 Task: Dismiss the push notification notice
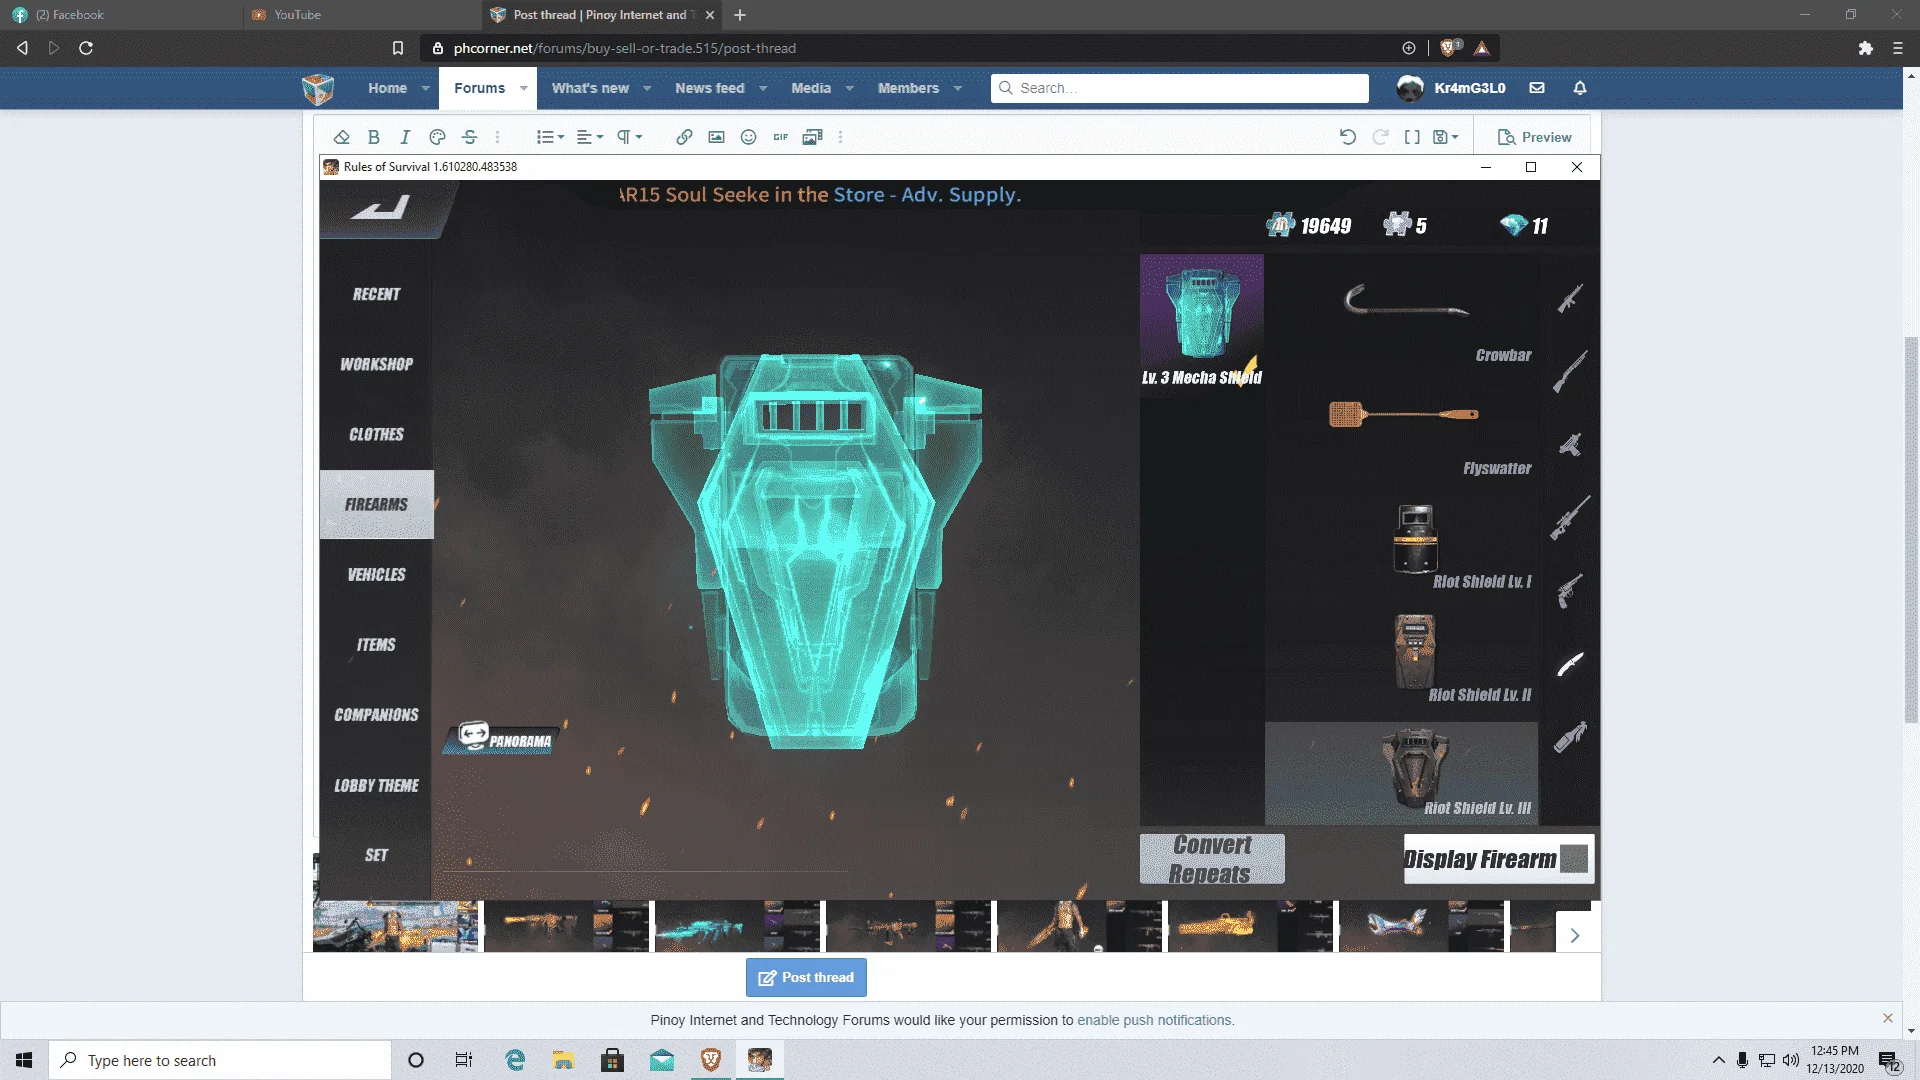[x=1888, y=1018]
